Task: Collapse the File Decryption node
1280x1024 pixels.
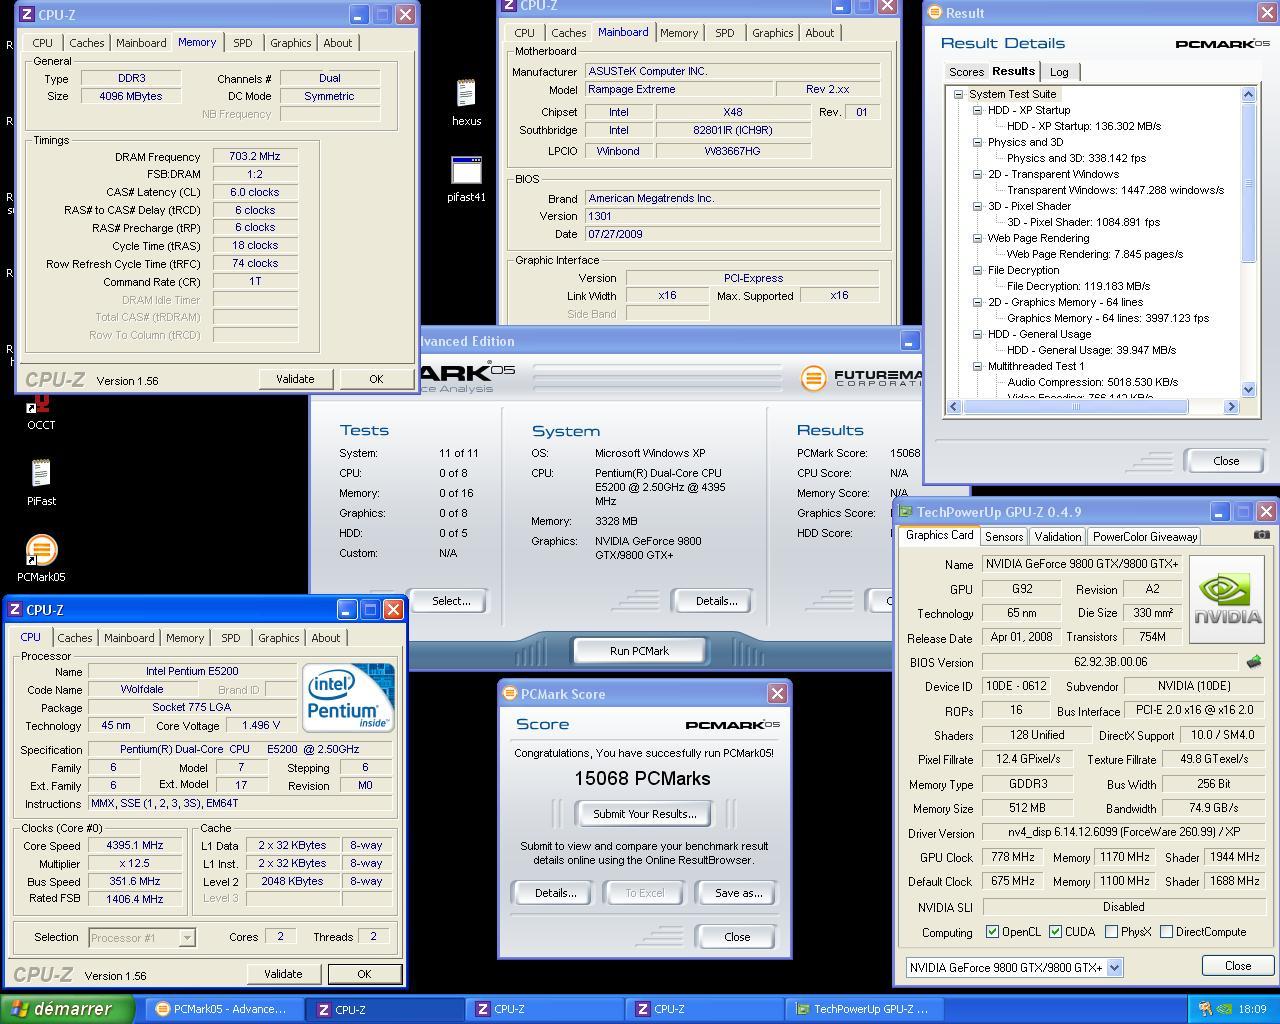Action: pyautogui.click(x=977, y=270)
